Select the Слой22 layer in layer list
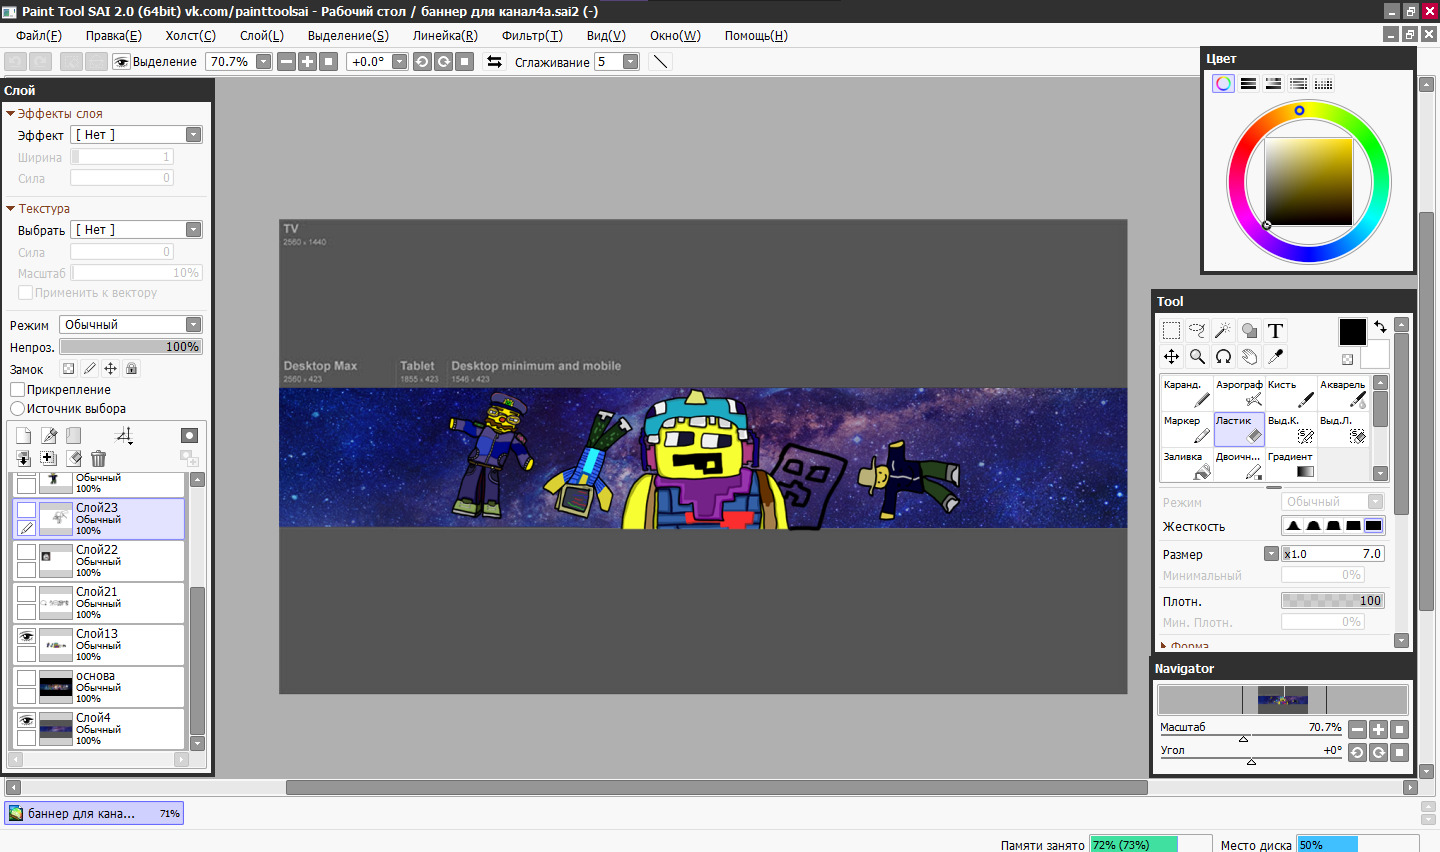 click(x=110, y=560)
